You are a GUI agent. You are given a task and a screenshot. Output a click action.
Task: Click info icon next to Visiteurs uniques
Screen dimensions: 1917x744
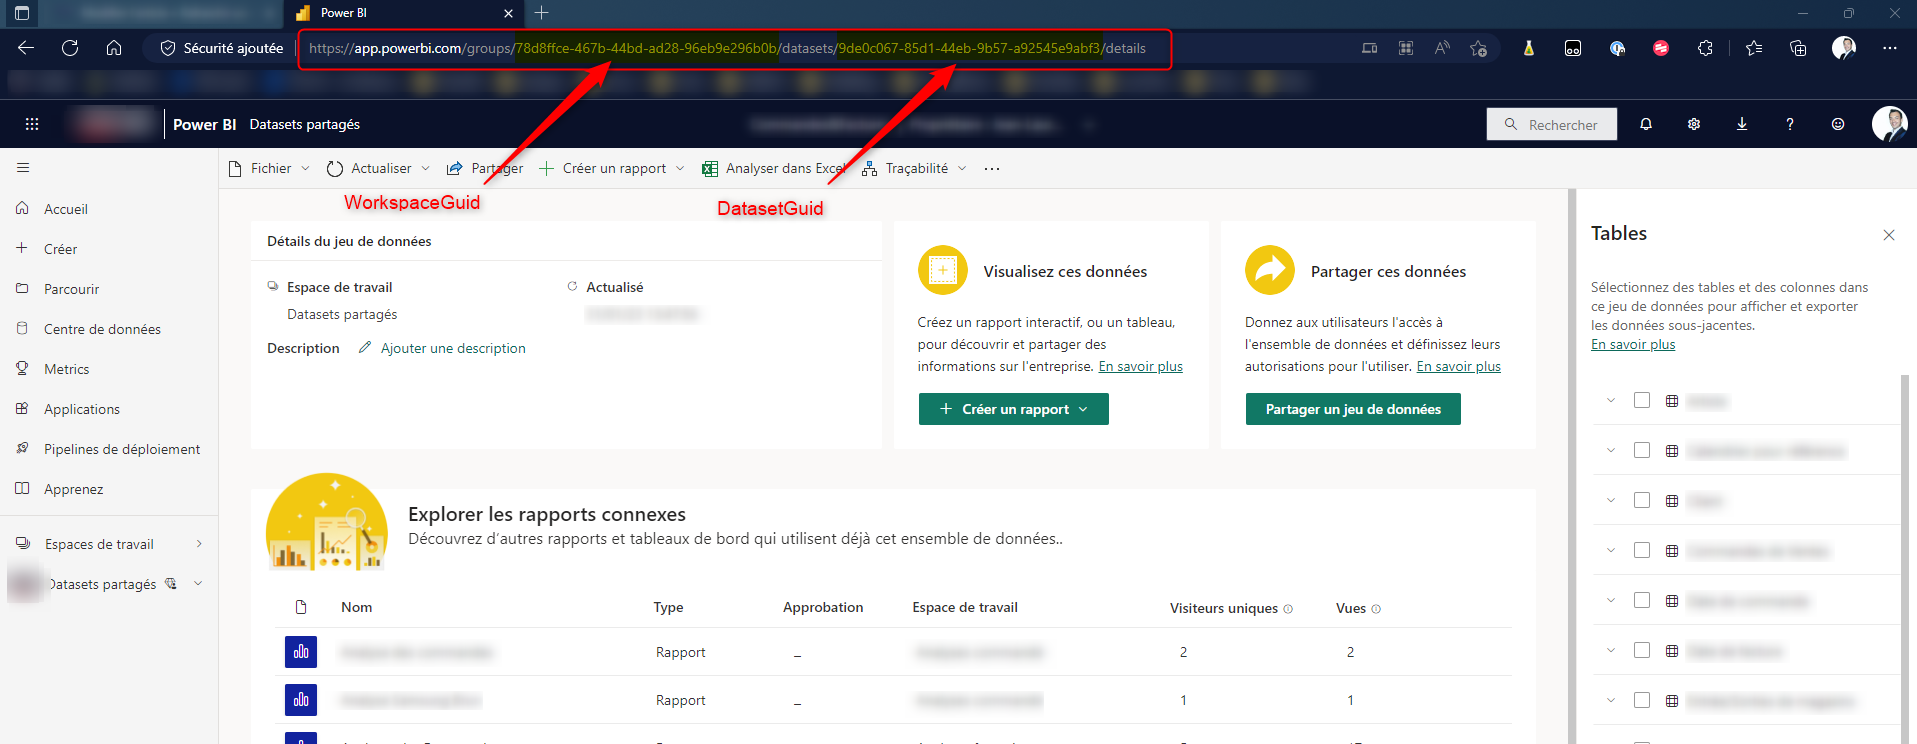pos(1288,609)
